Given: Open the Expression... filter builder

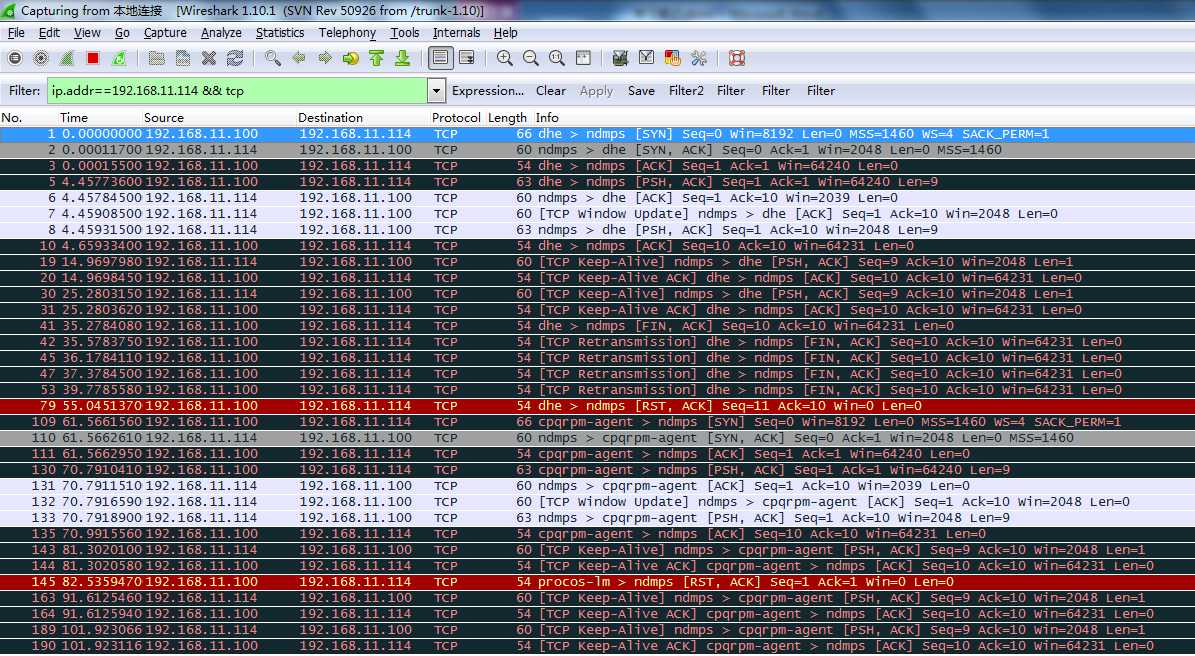Looking at the screenshot, I should (x=488, y=91).
